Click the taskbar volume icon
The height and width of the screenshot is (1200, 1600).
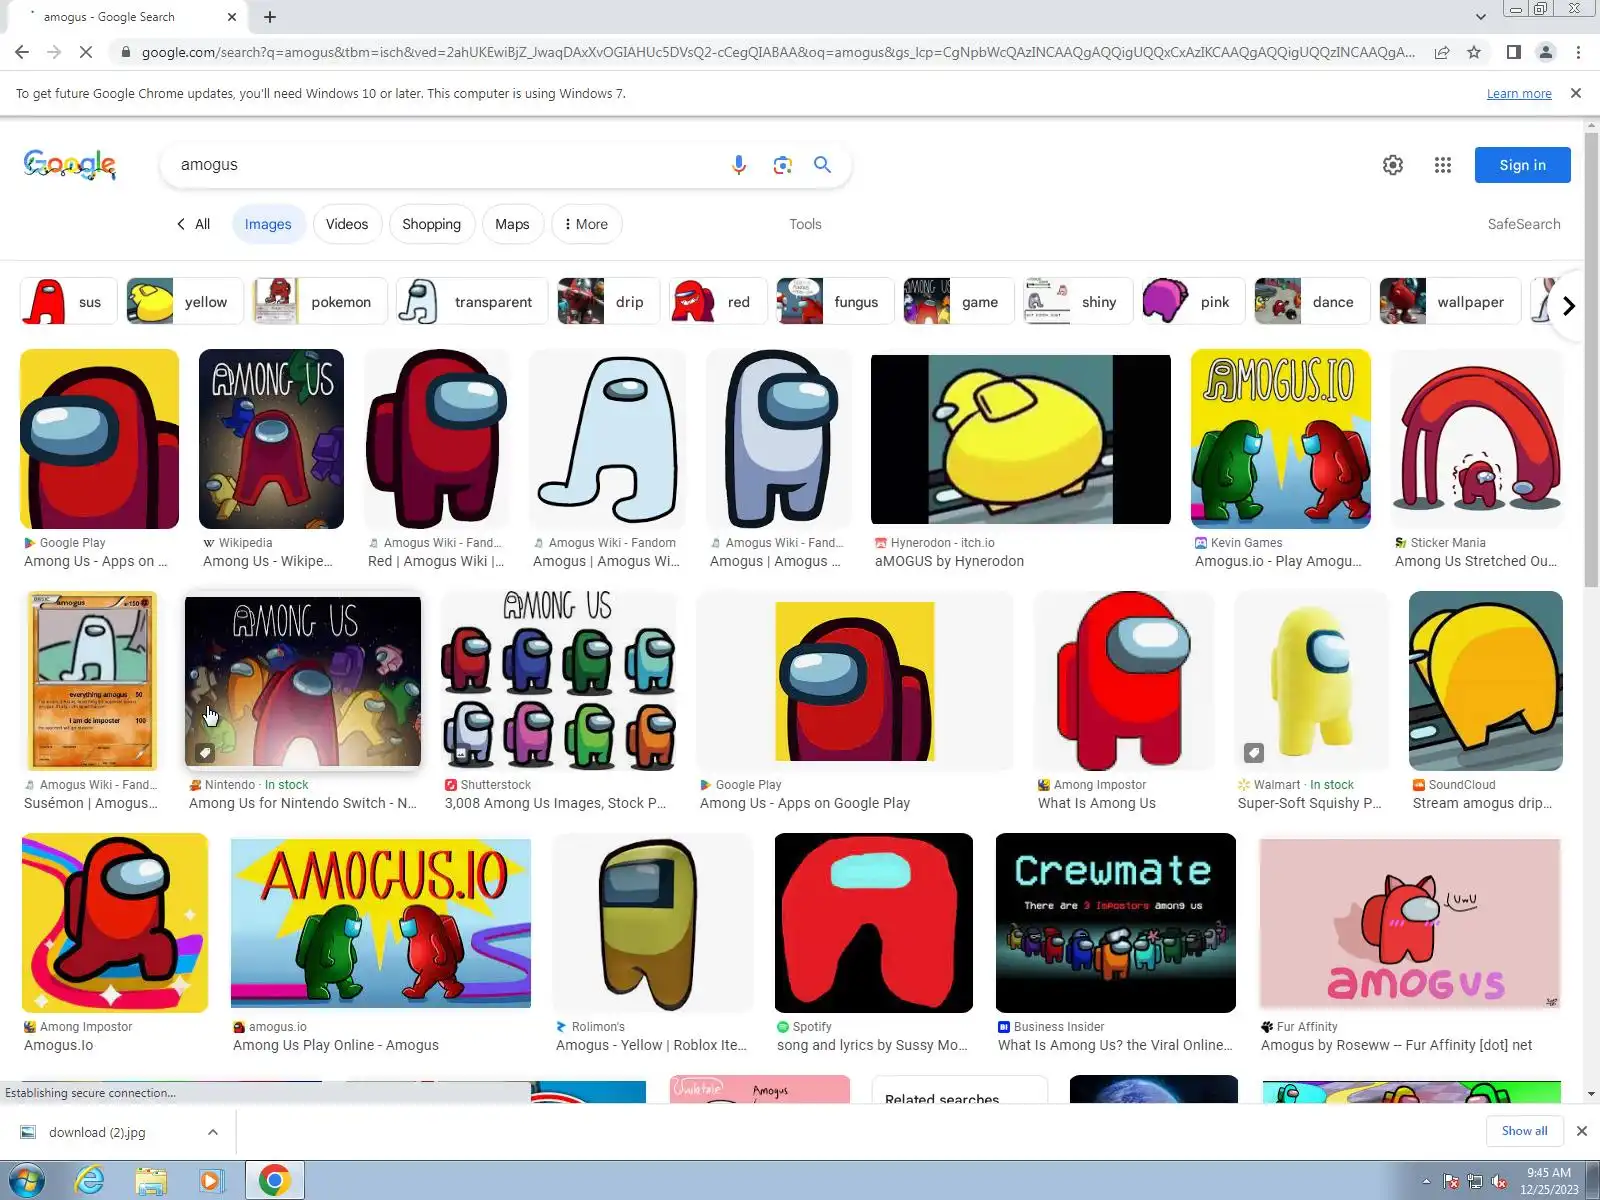click(1499, 1181)
